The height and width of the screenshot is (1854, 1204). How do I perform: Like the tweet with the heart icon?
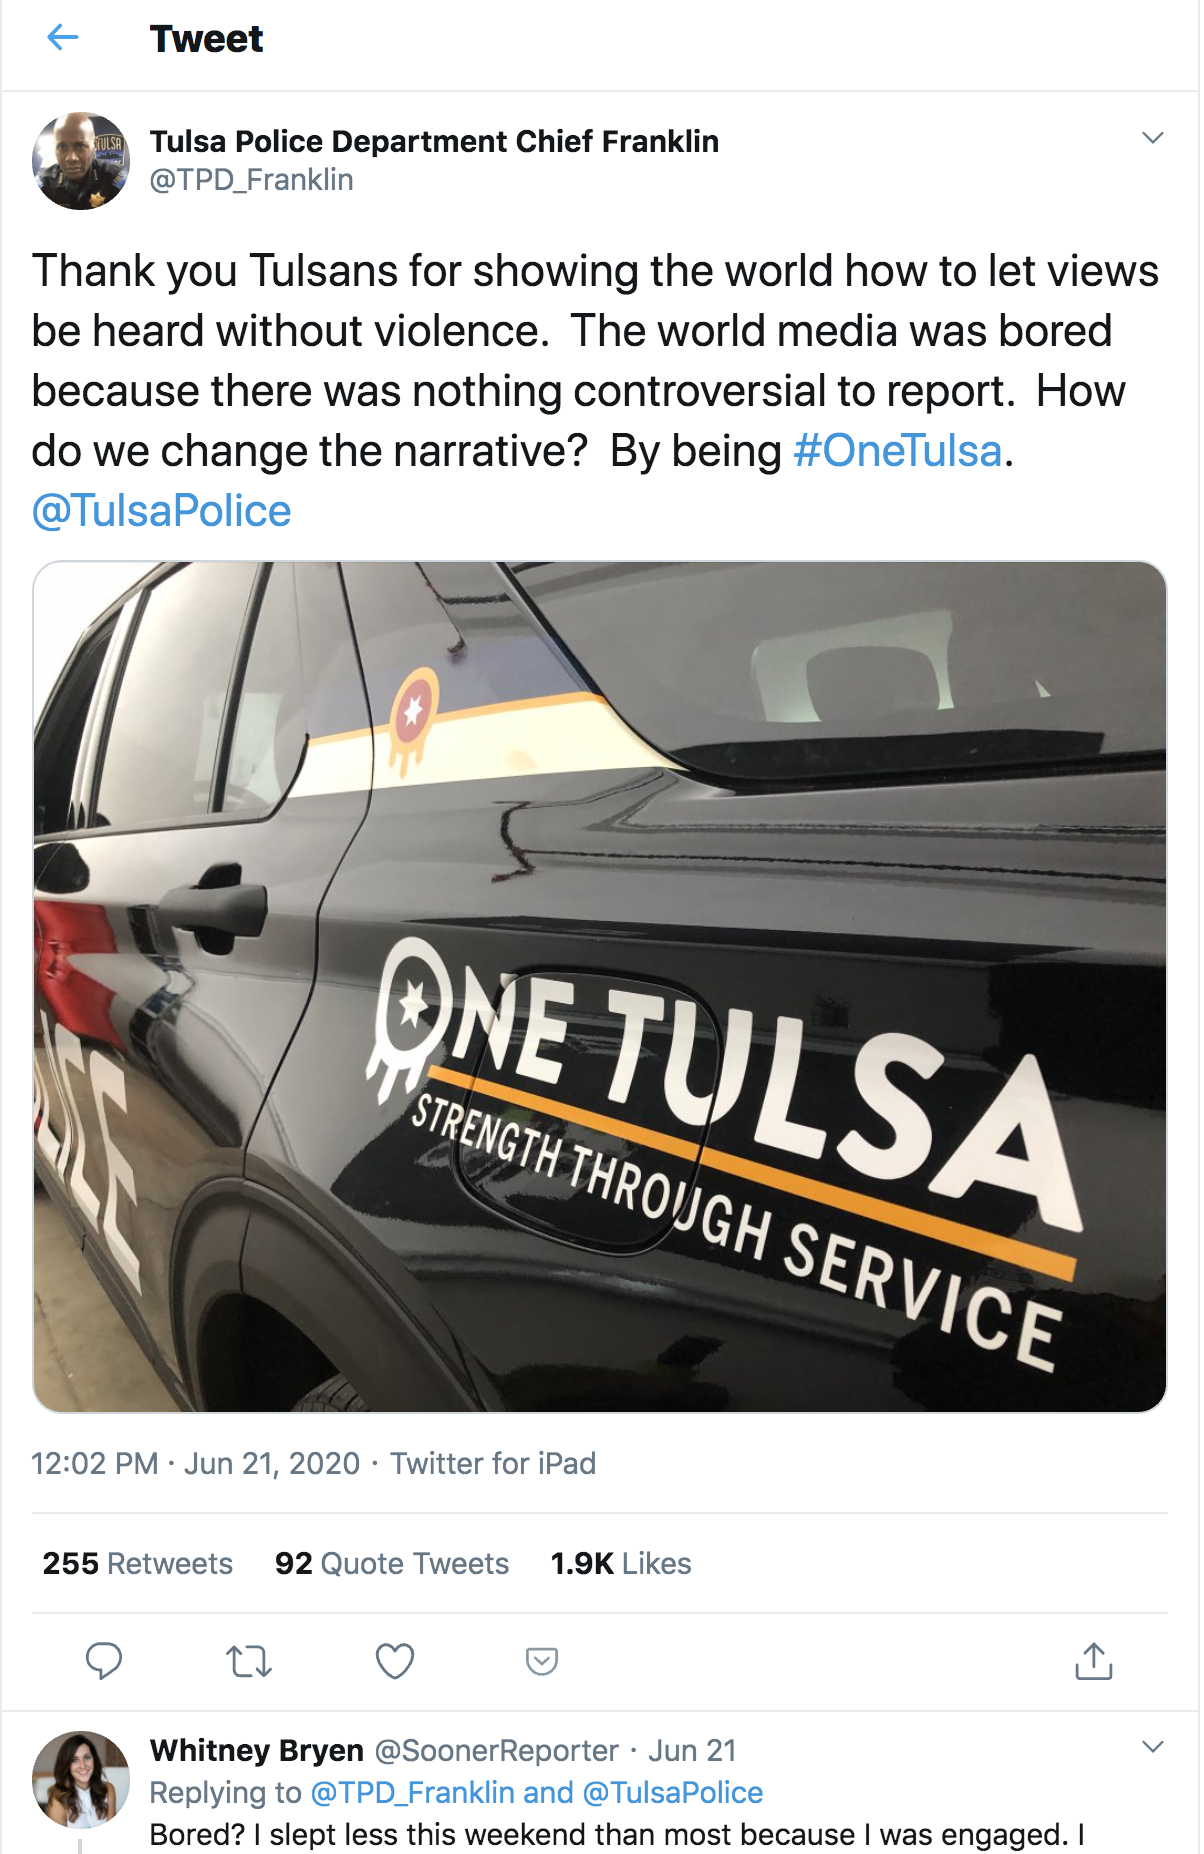[394, 1661]
